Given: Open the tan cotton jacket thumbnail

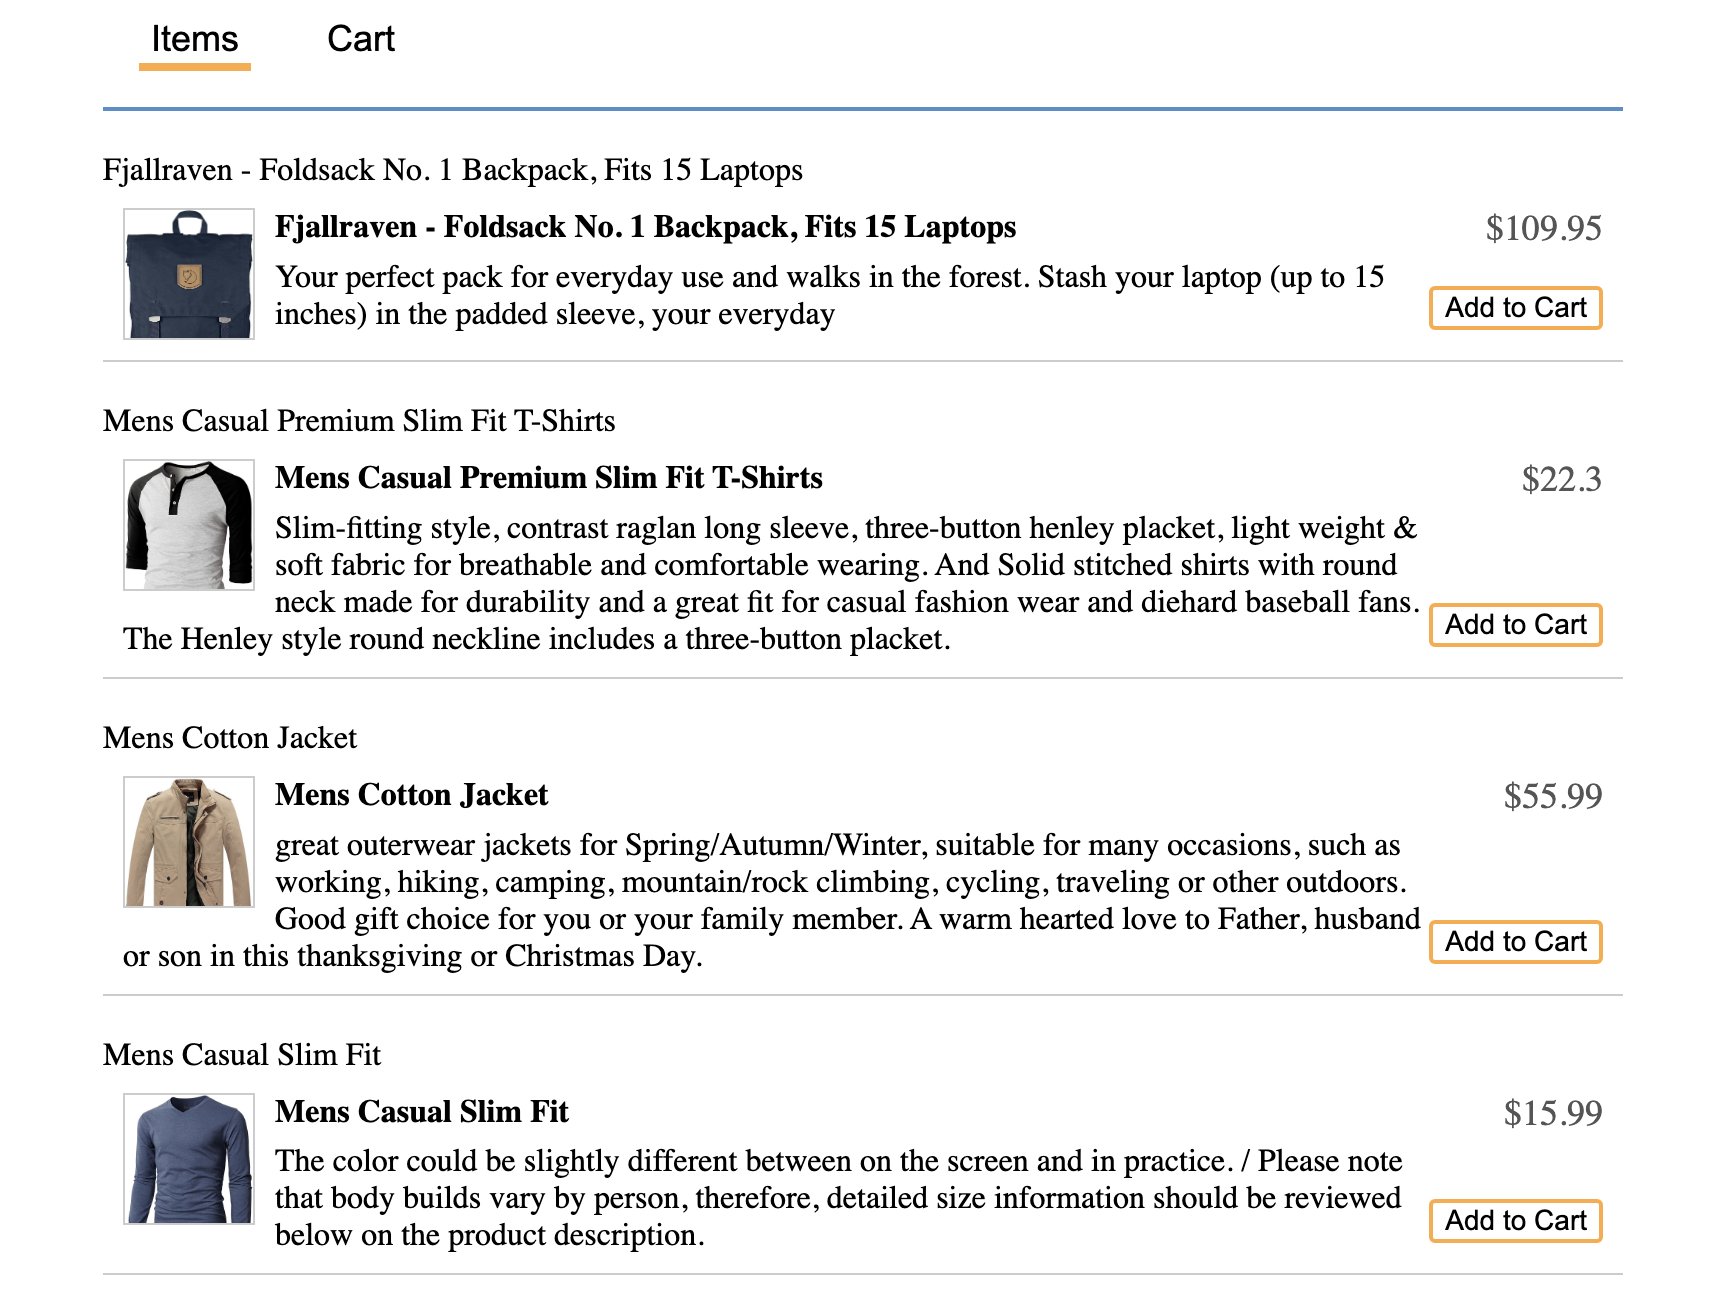Looking at the screenshot, I should [x=189, y=842].
